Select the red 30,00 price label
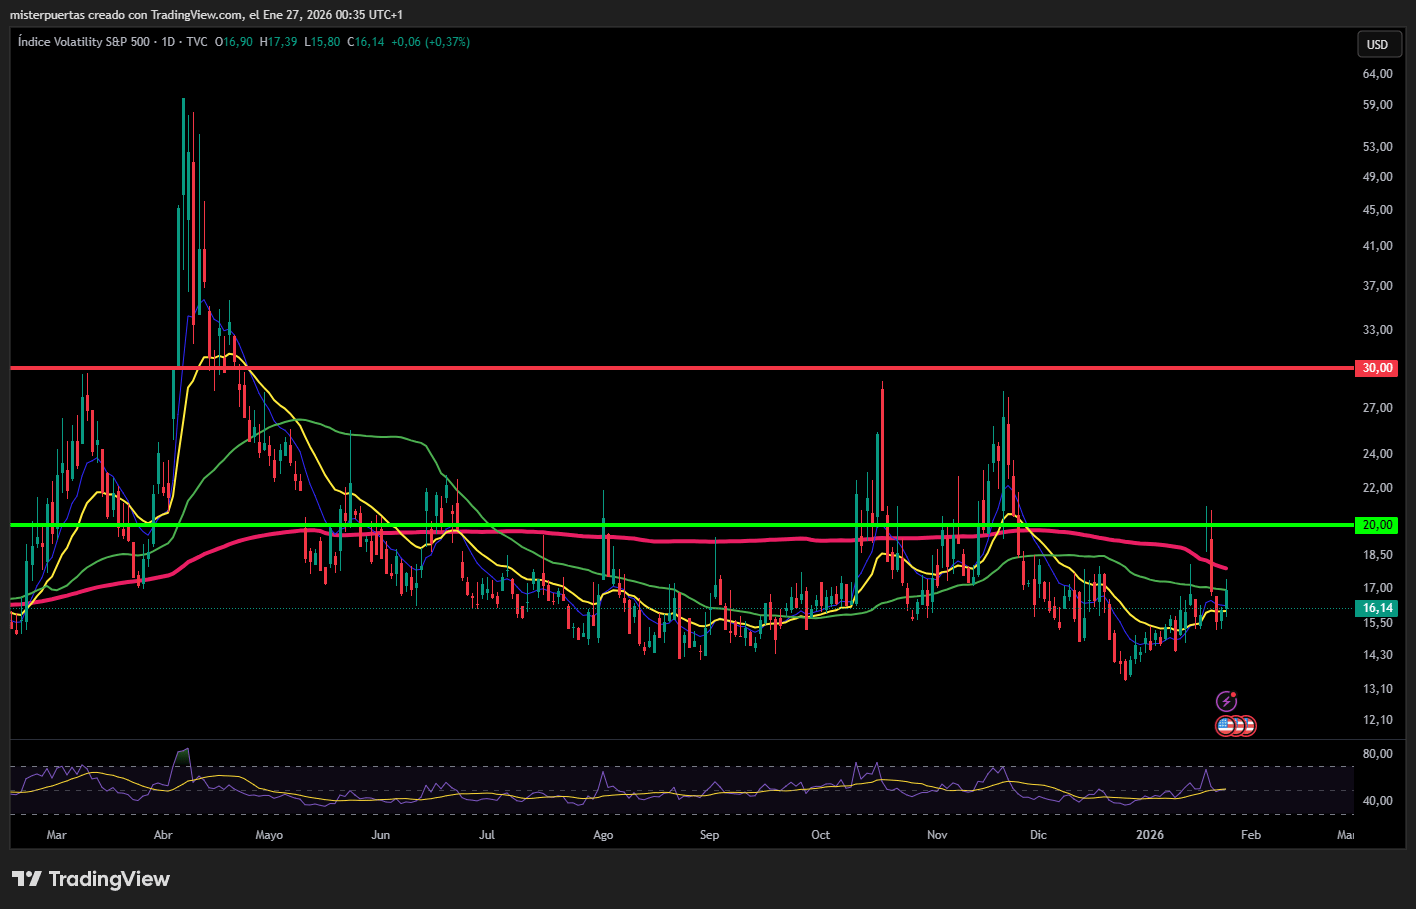 [x=1377, y=368]
